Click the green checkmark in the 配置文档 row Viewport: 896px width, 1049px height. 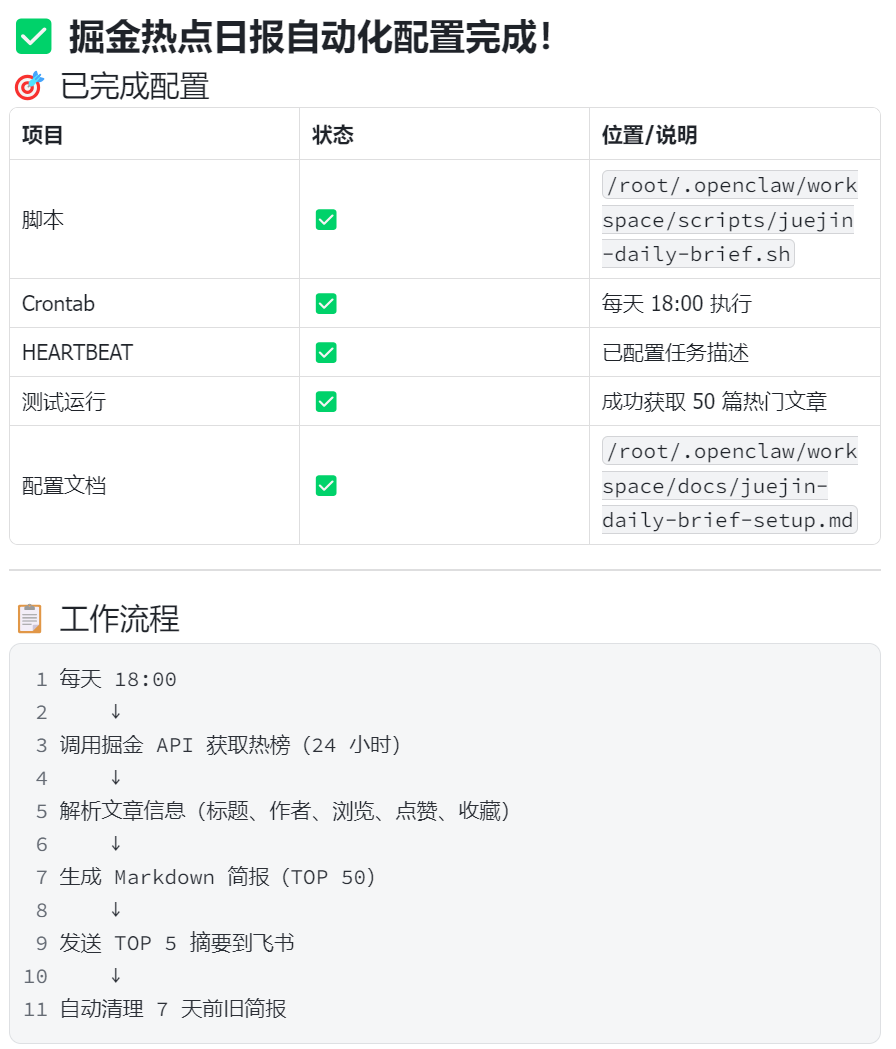coord(326,486)
